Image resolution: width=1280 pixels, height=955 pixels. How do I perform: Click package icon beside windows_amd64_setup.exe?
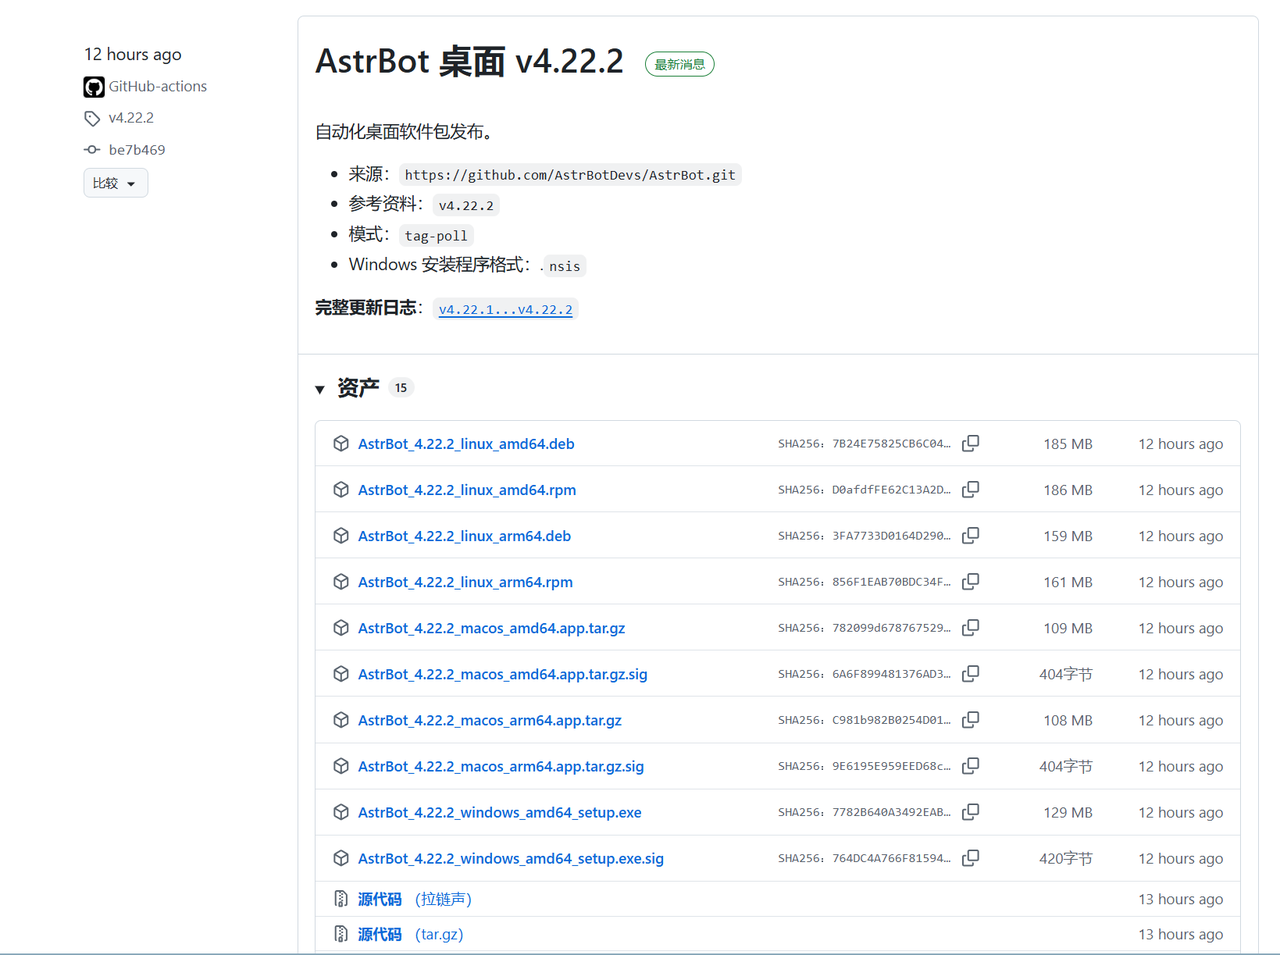pyautogui.click(x=341, y=811)
